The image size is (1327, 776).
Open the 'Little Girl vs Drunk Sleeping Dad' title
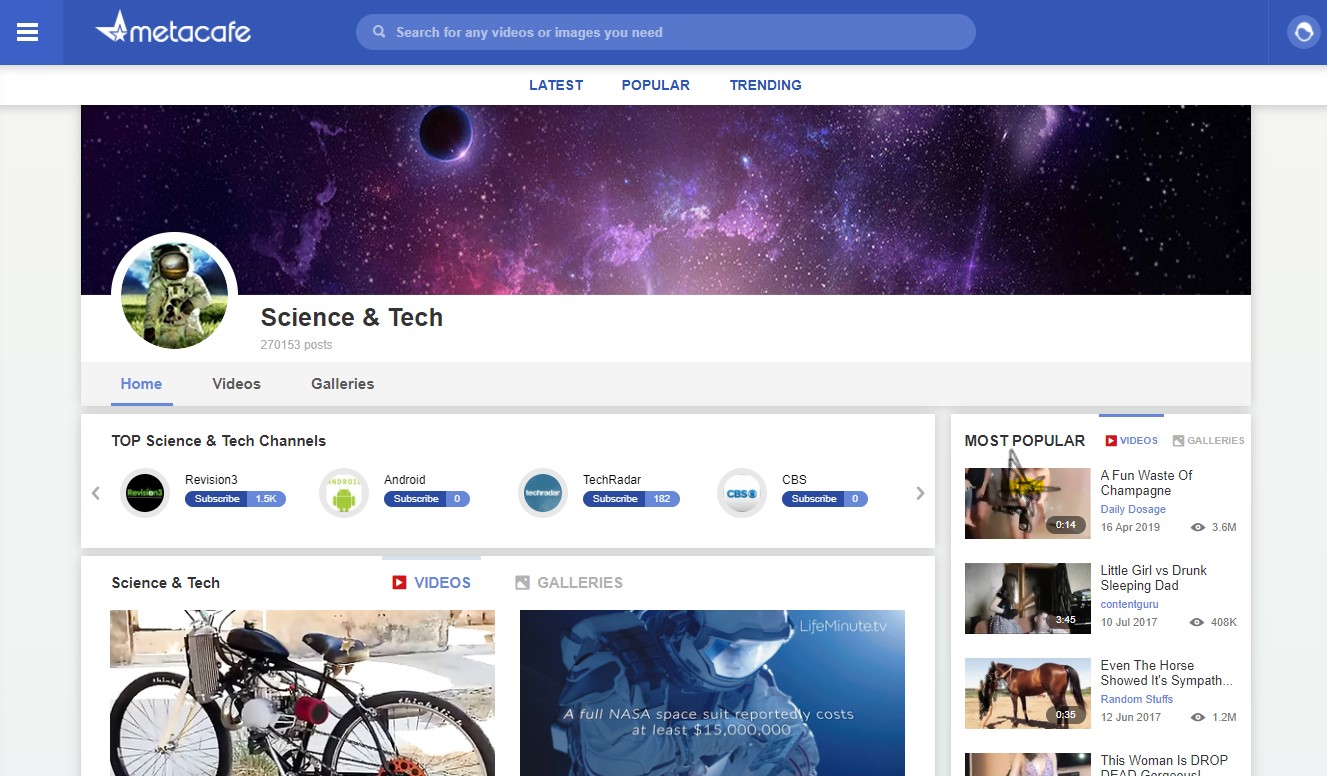pos(1154,578)
